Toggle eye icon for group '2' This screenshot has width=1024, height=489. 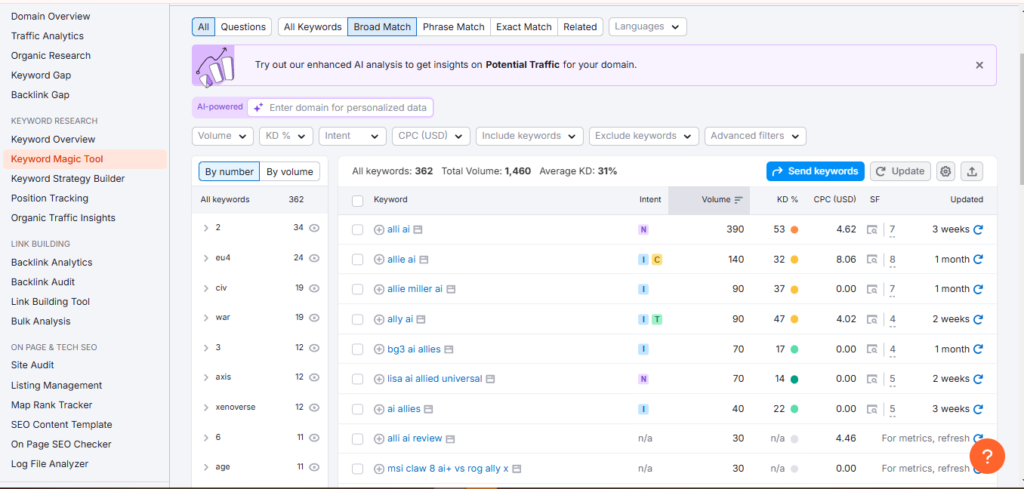[314, 228]
